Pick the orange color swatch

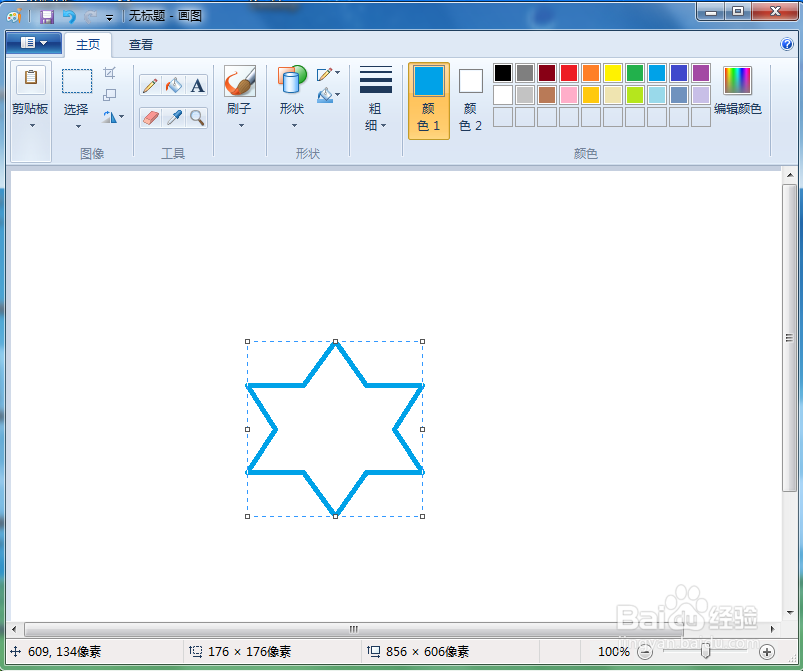591,73
